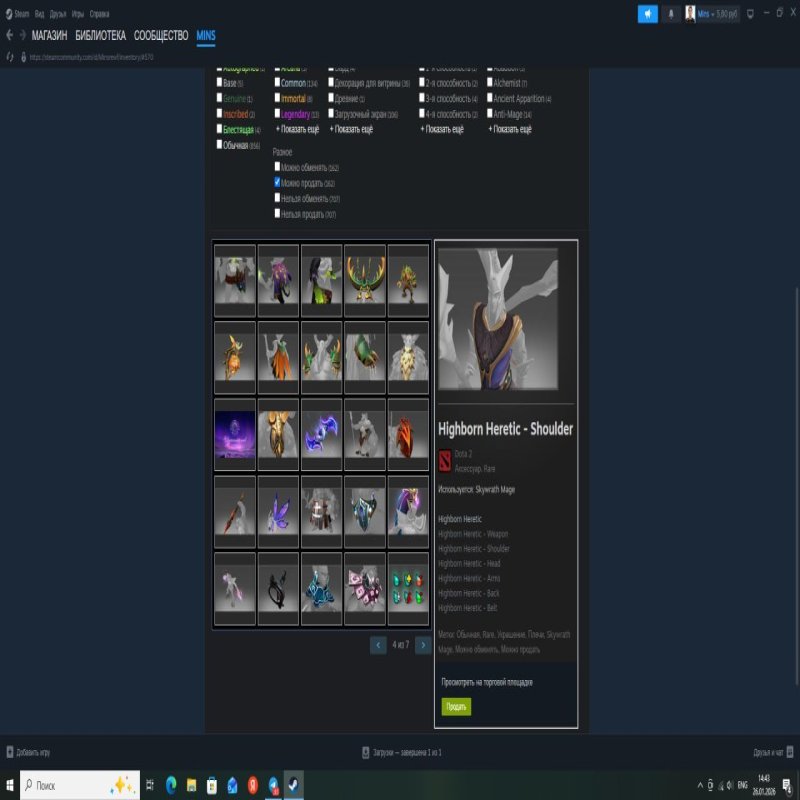Open the Mins account balance dropdown
The image size is (800, 800).
pos(716,14)
